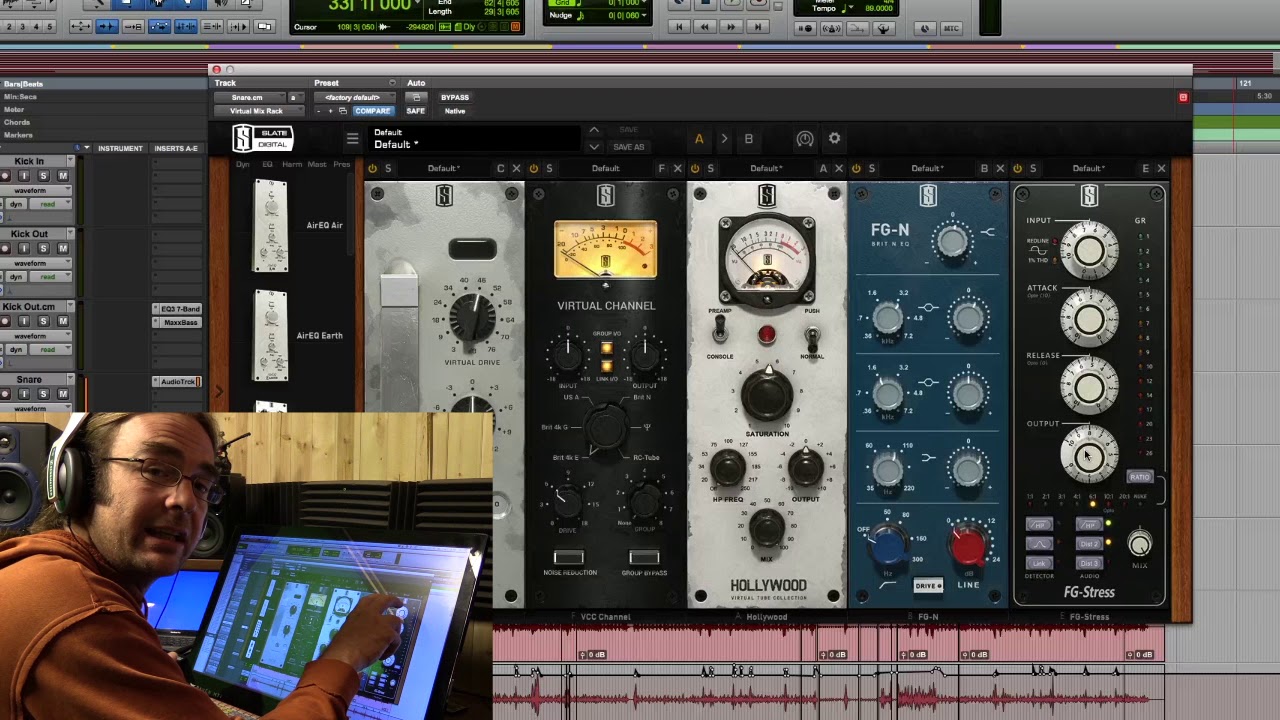The width and height of the screenshot is (1280, 720).
Task: Select the next preset with the down chevron
Action: point(594,147)
